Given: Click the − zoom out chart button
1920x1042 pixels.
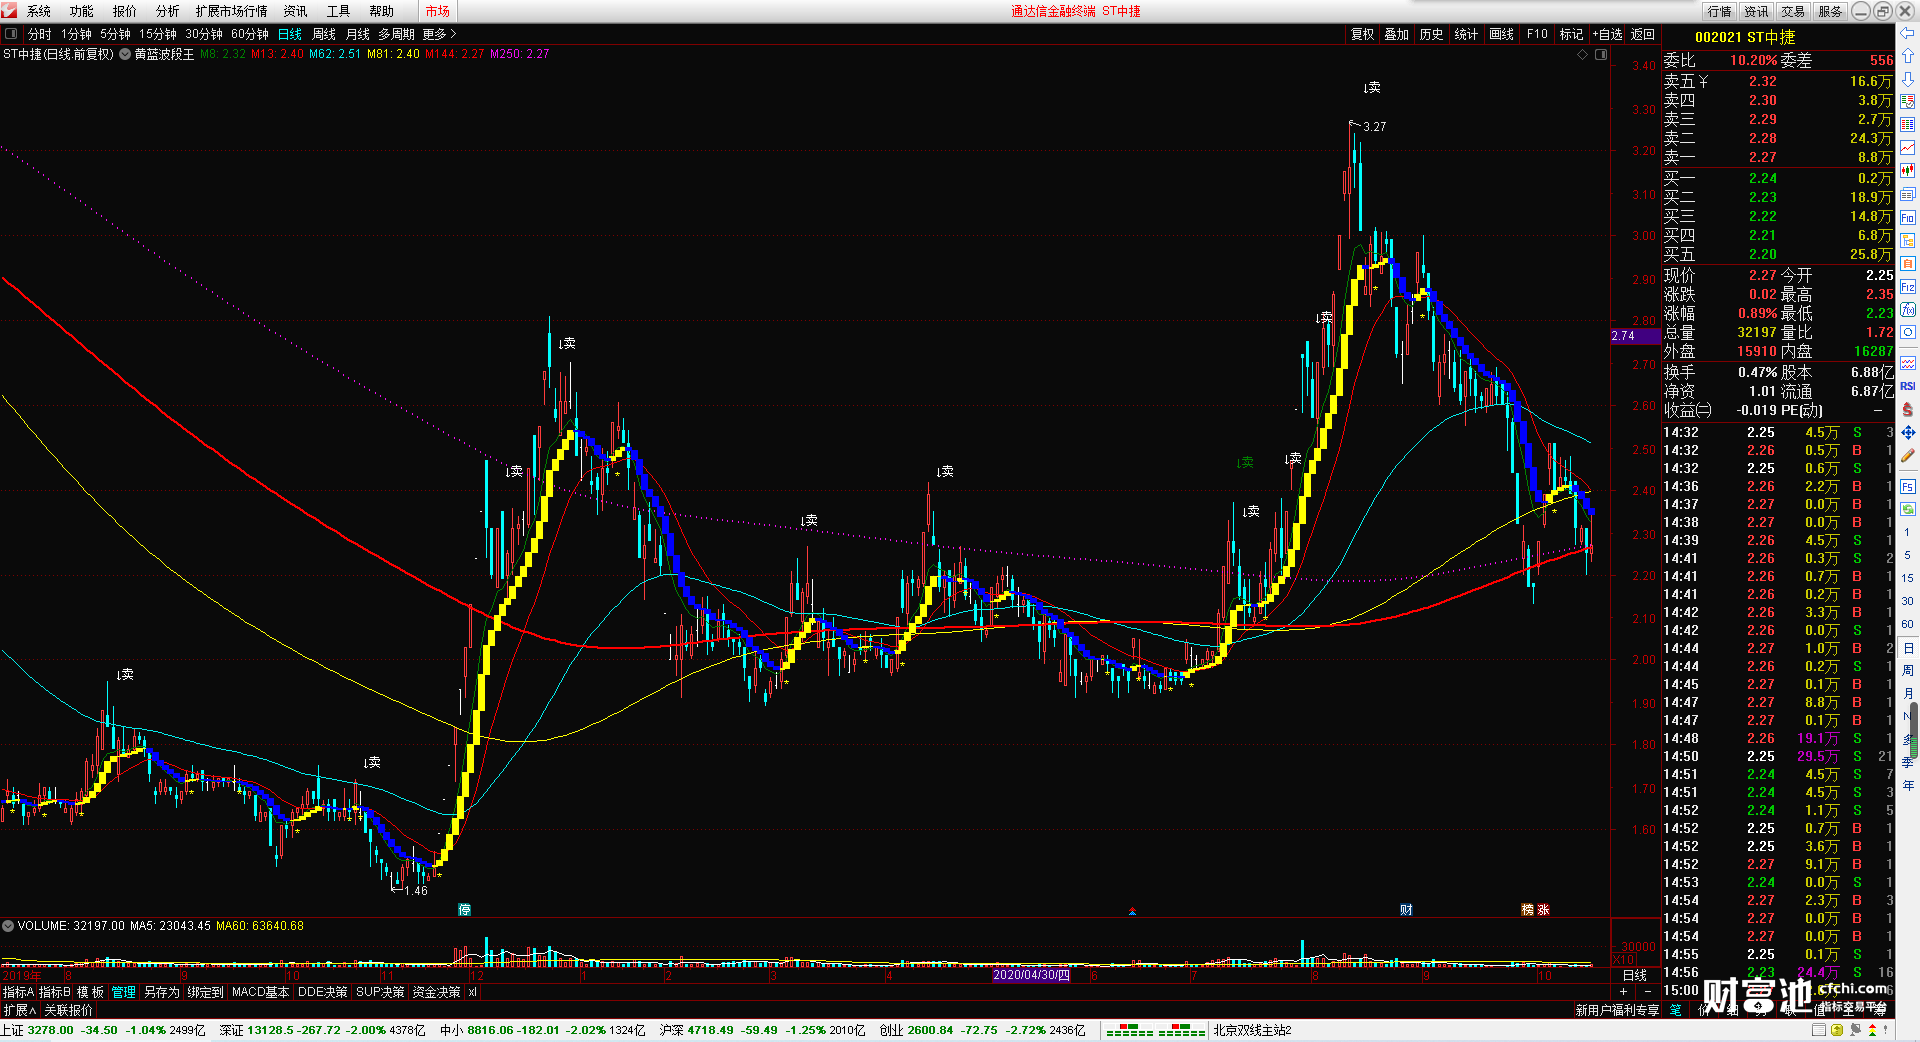Looking at the screenshot, I should coord(1647,991).
